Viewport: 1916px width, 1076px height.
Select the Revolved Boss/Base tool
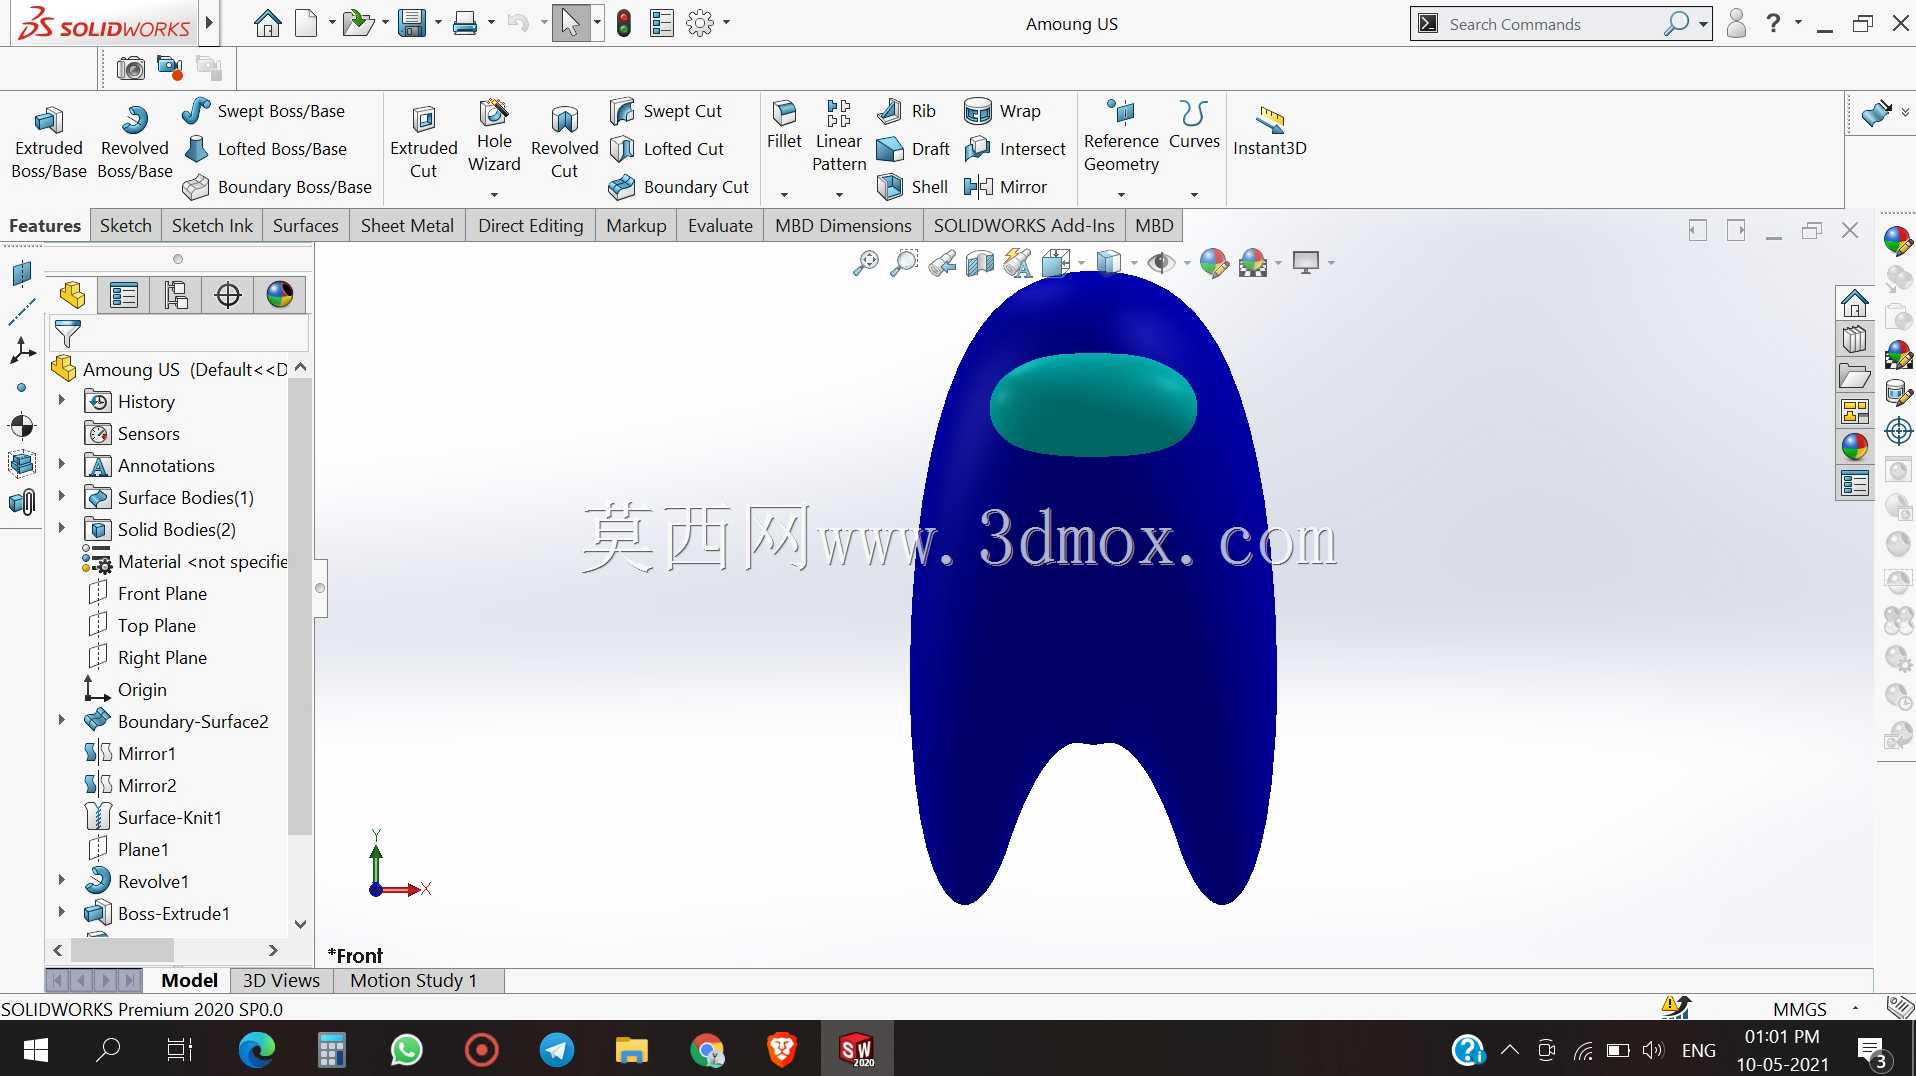tap(135, 143)
